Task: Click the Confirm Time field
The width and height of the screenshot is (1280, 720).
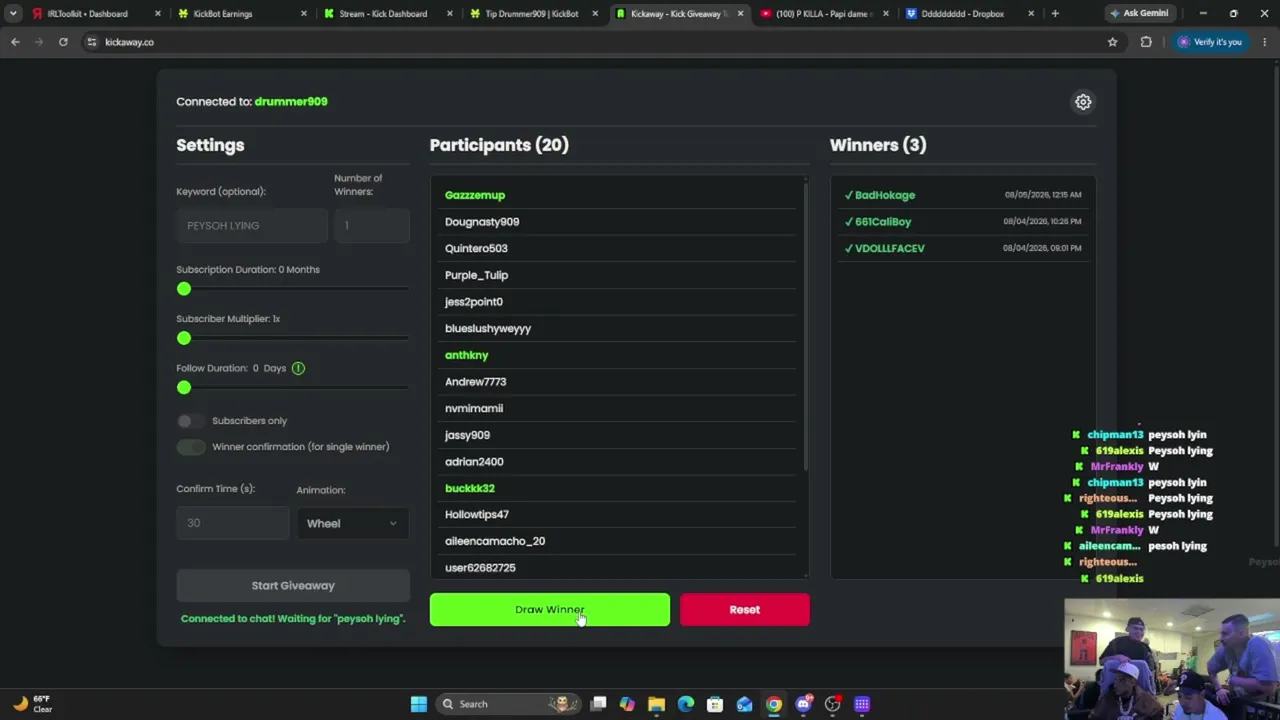Action: click(232, 523)
